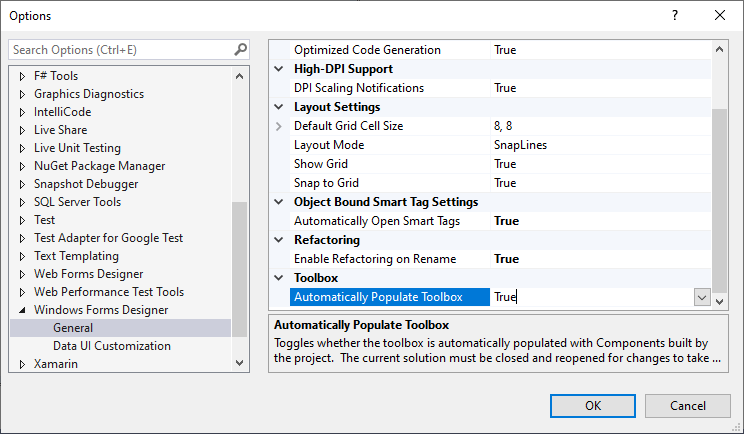Select the NuGet Package Manager item
Screen dimensions: 744x434
point(100,166)
